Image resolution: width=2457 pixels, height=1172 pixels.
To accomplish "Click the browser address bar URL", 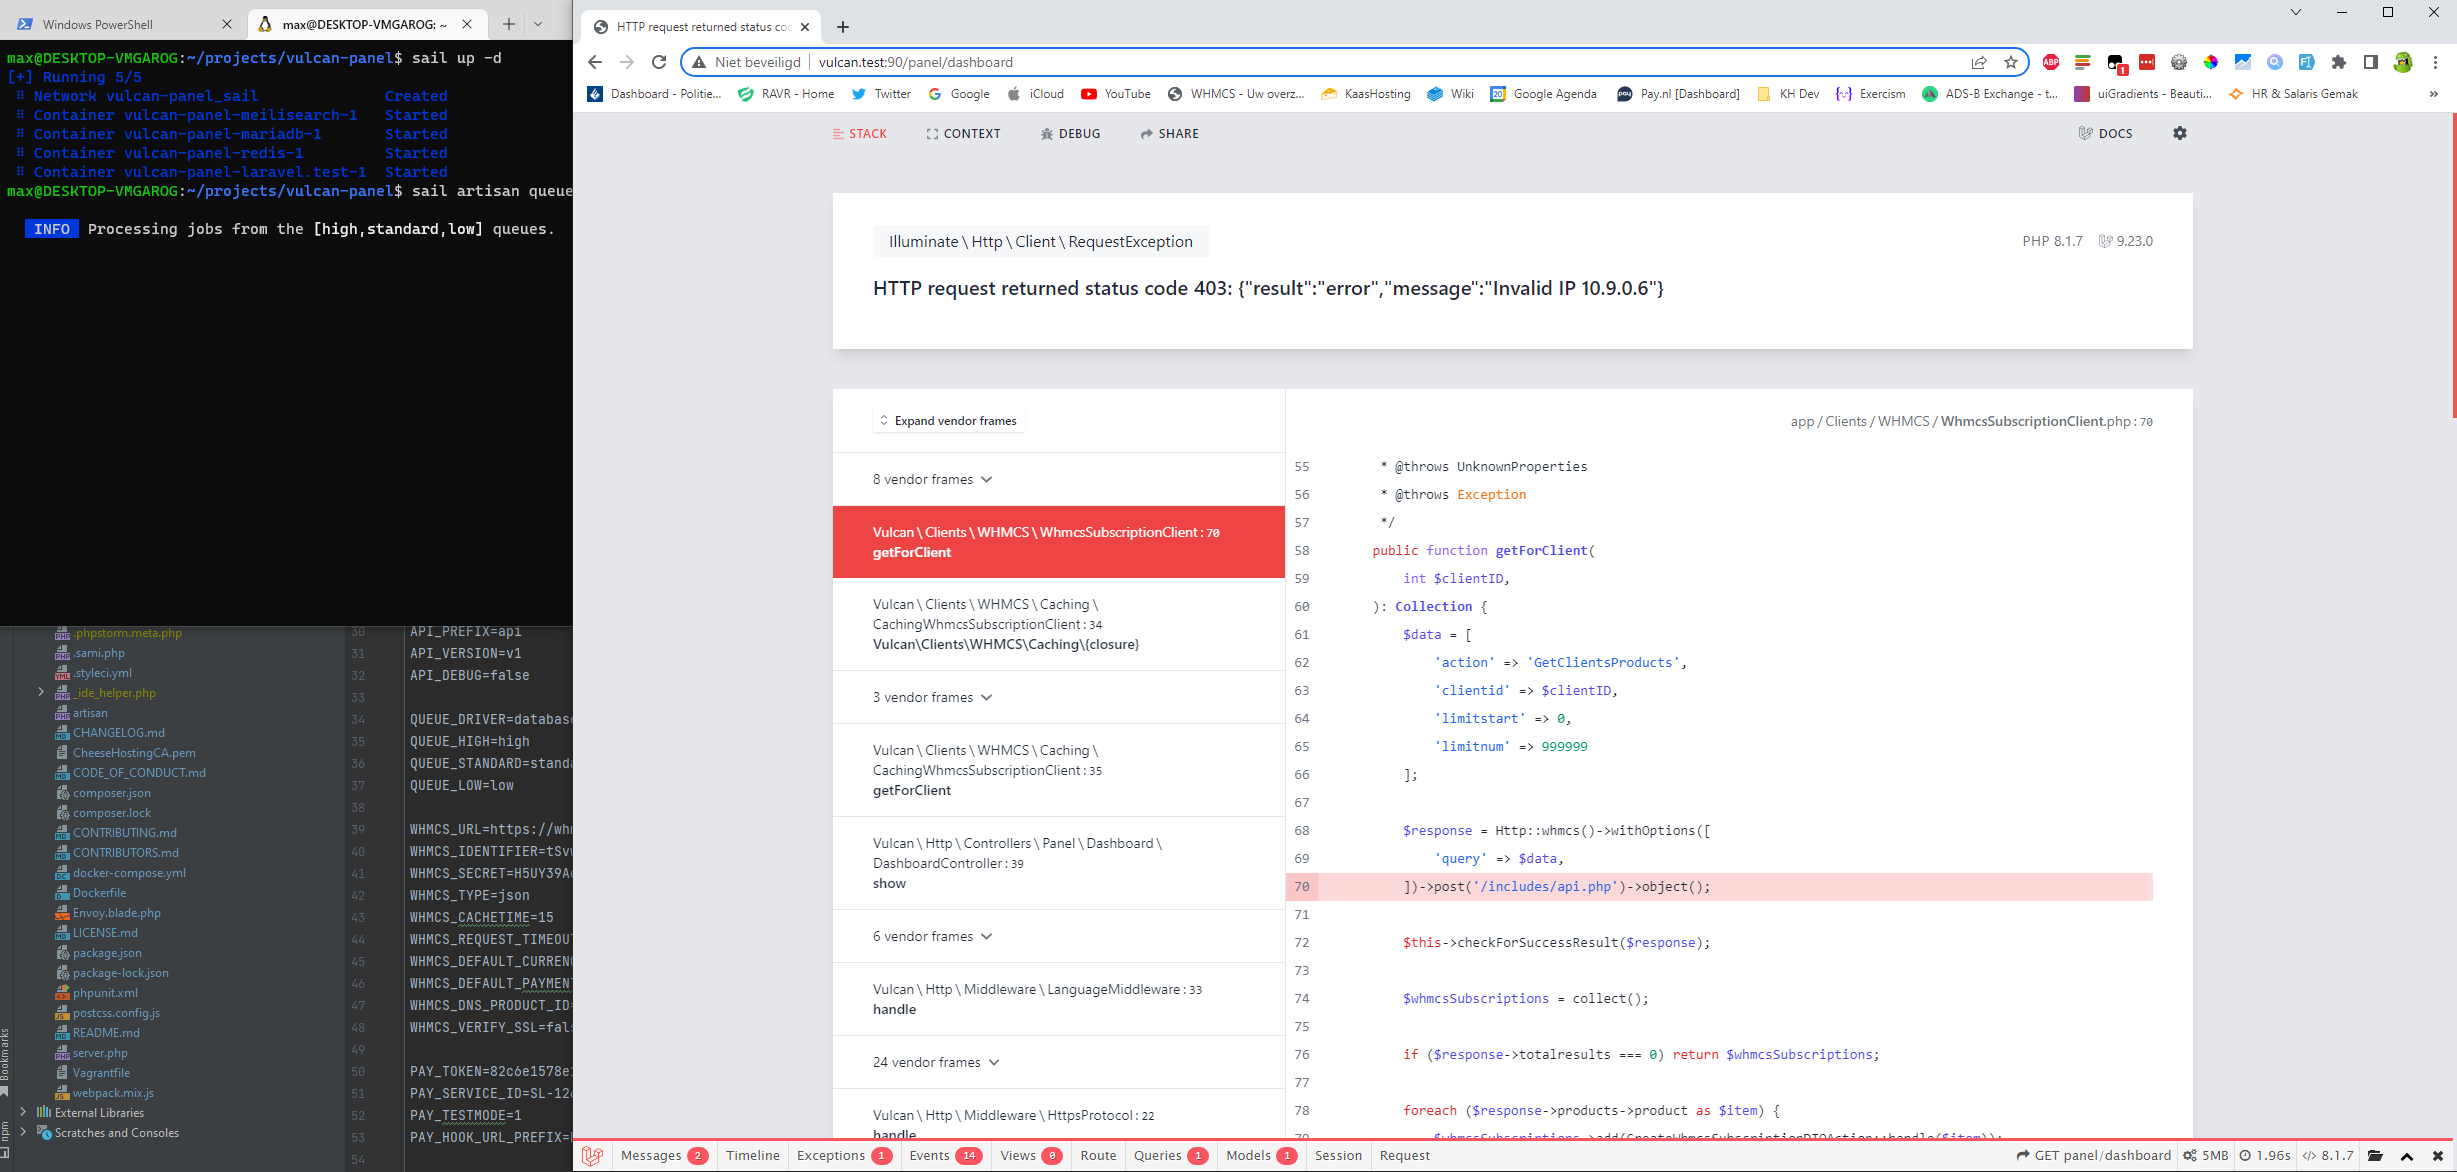I will [x=915, y=62].
